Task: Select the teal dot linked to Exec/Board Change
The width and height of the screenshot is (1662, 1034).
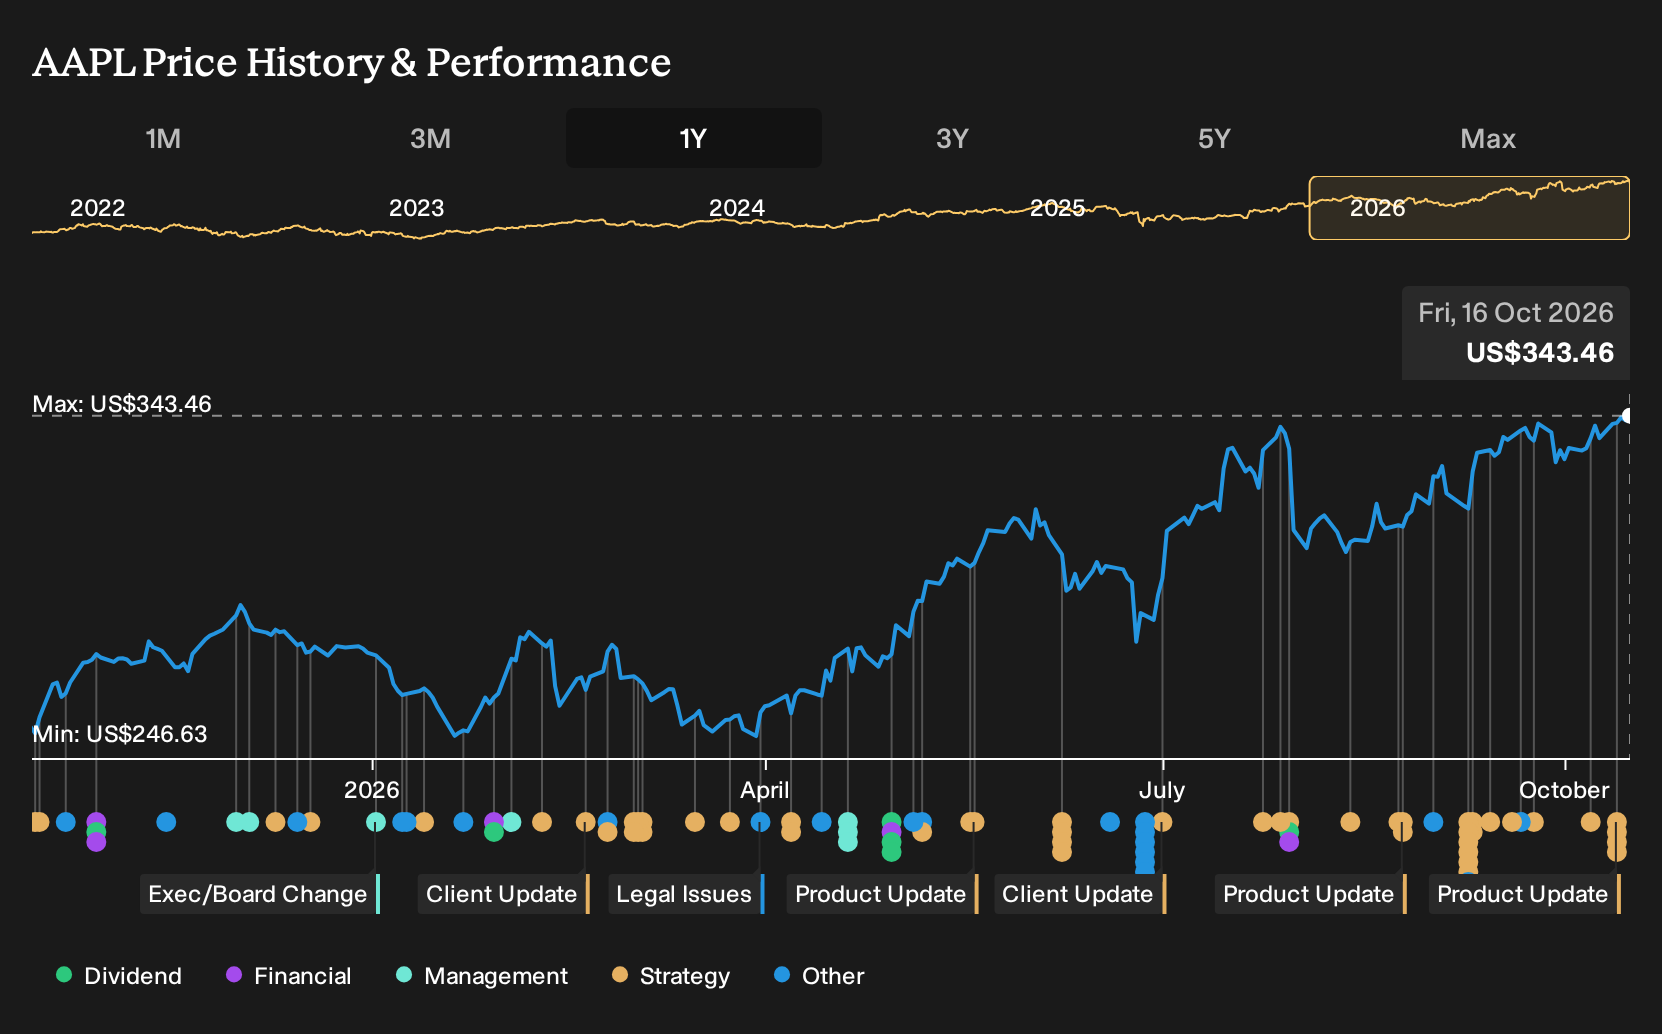Action: click(376, 822)
